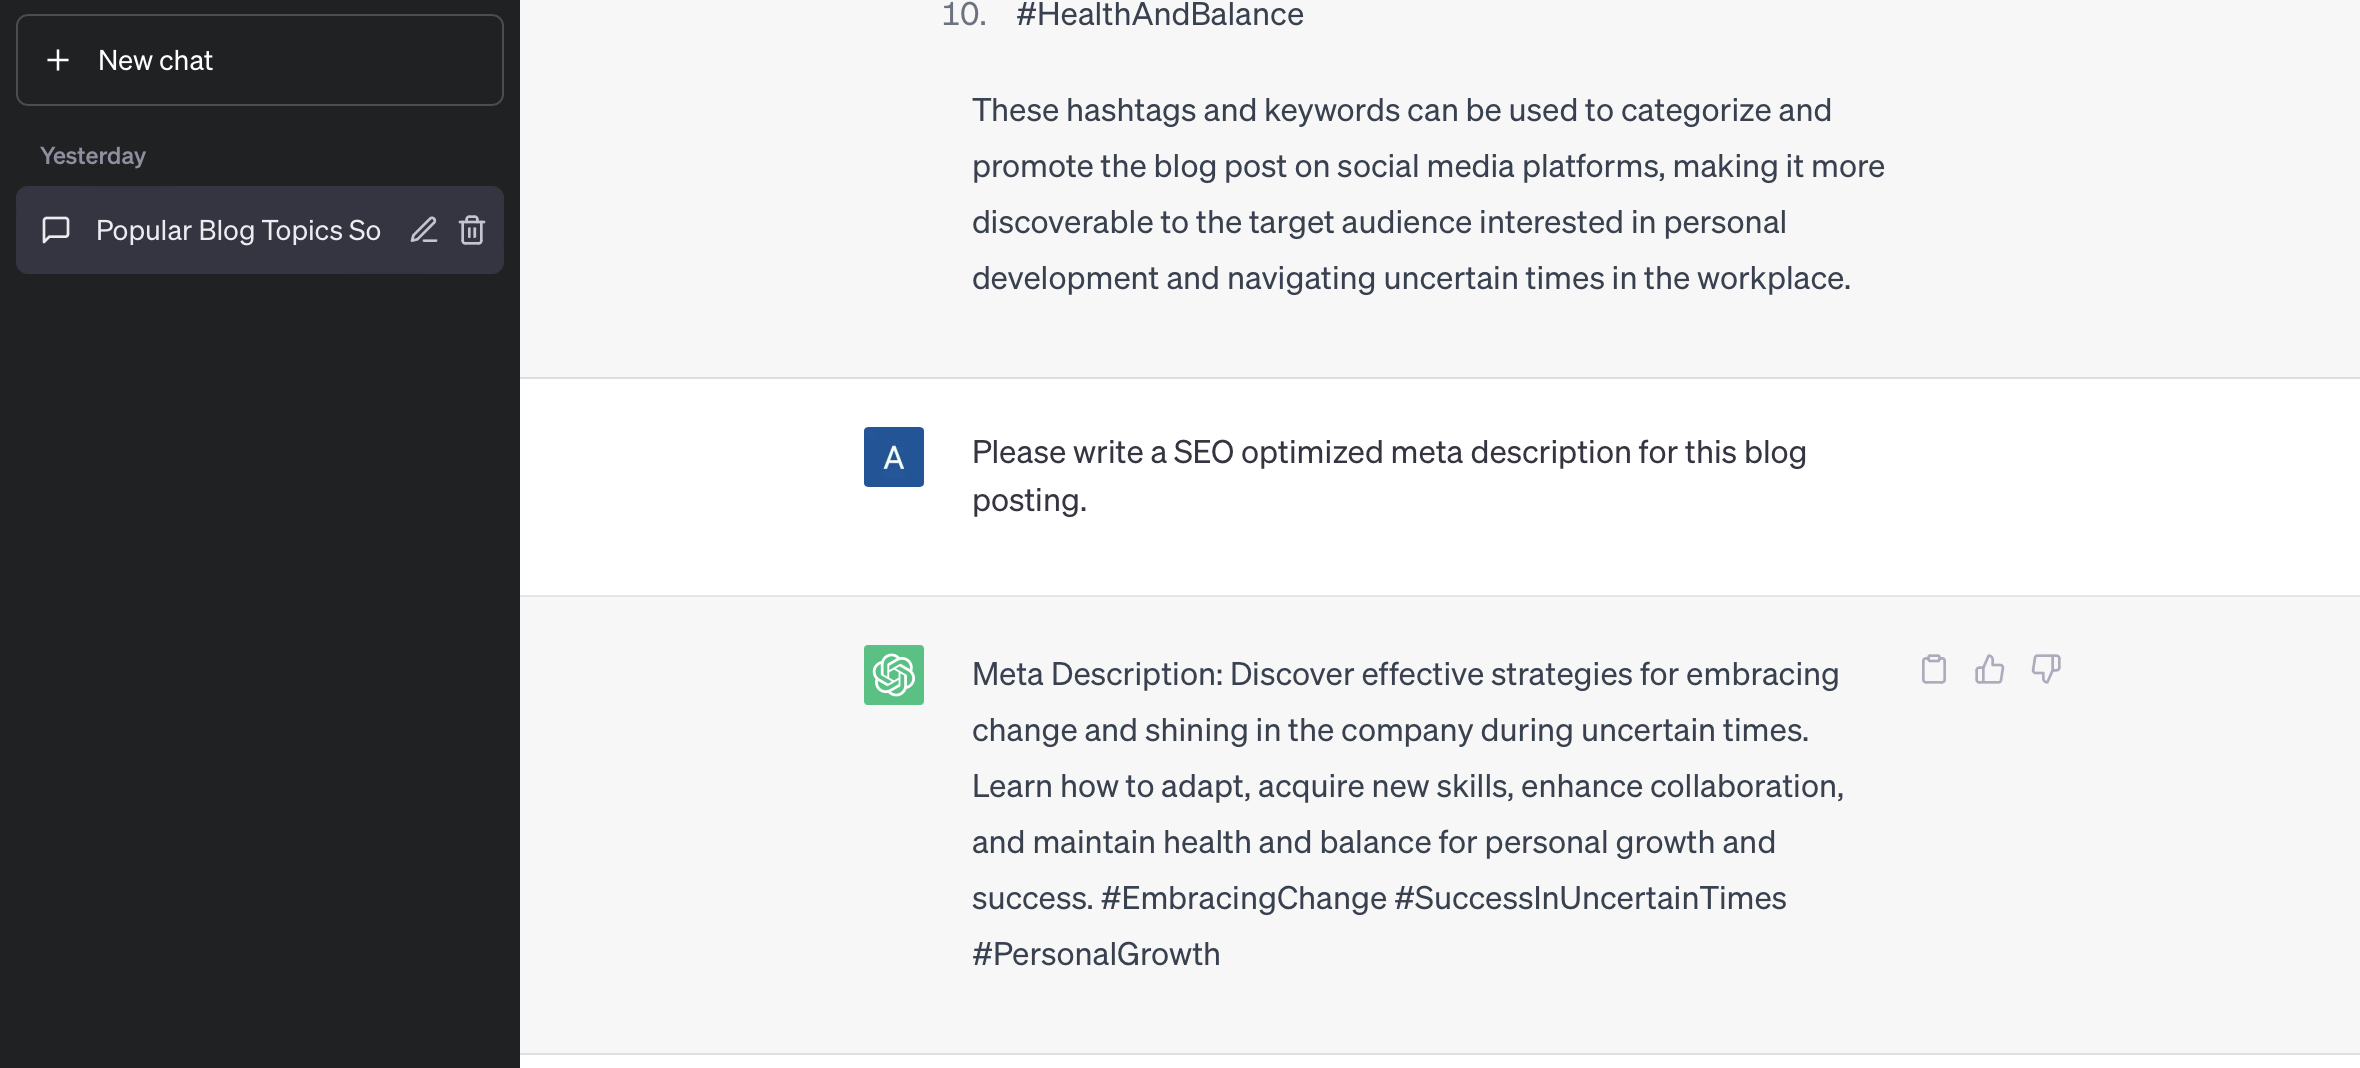Click the chat bubble icon in sidebar

(x=56, y=230)
